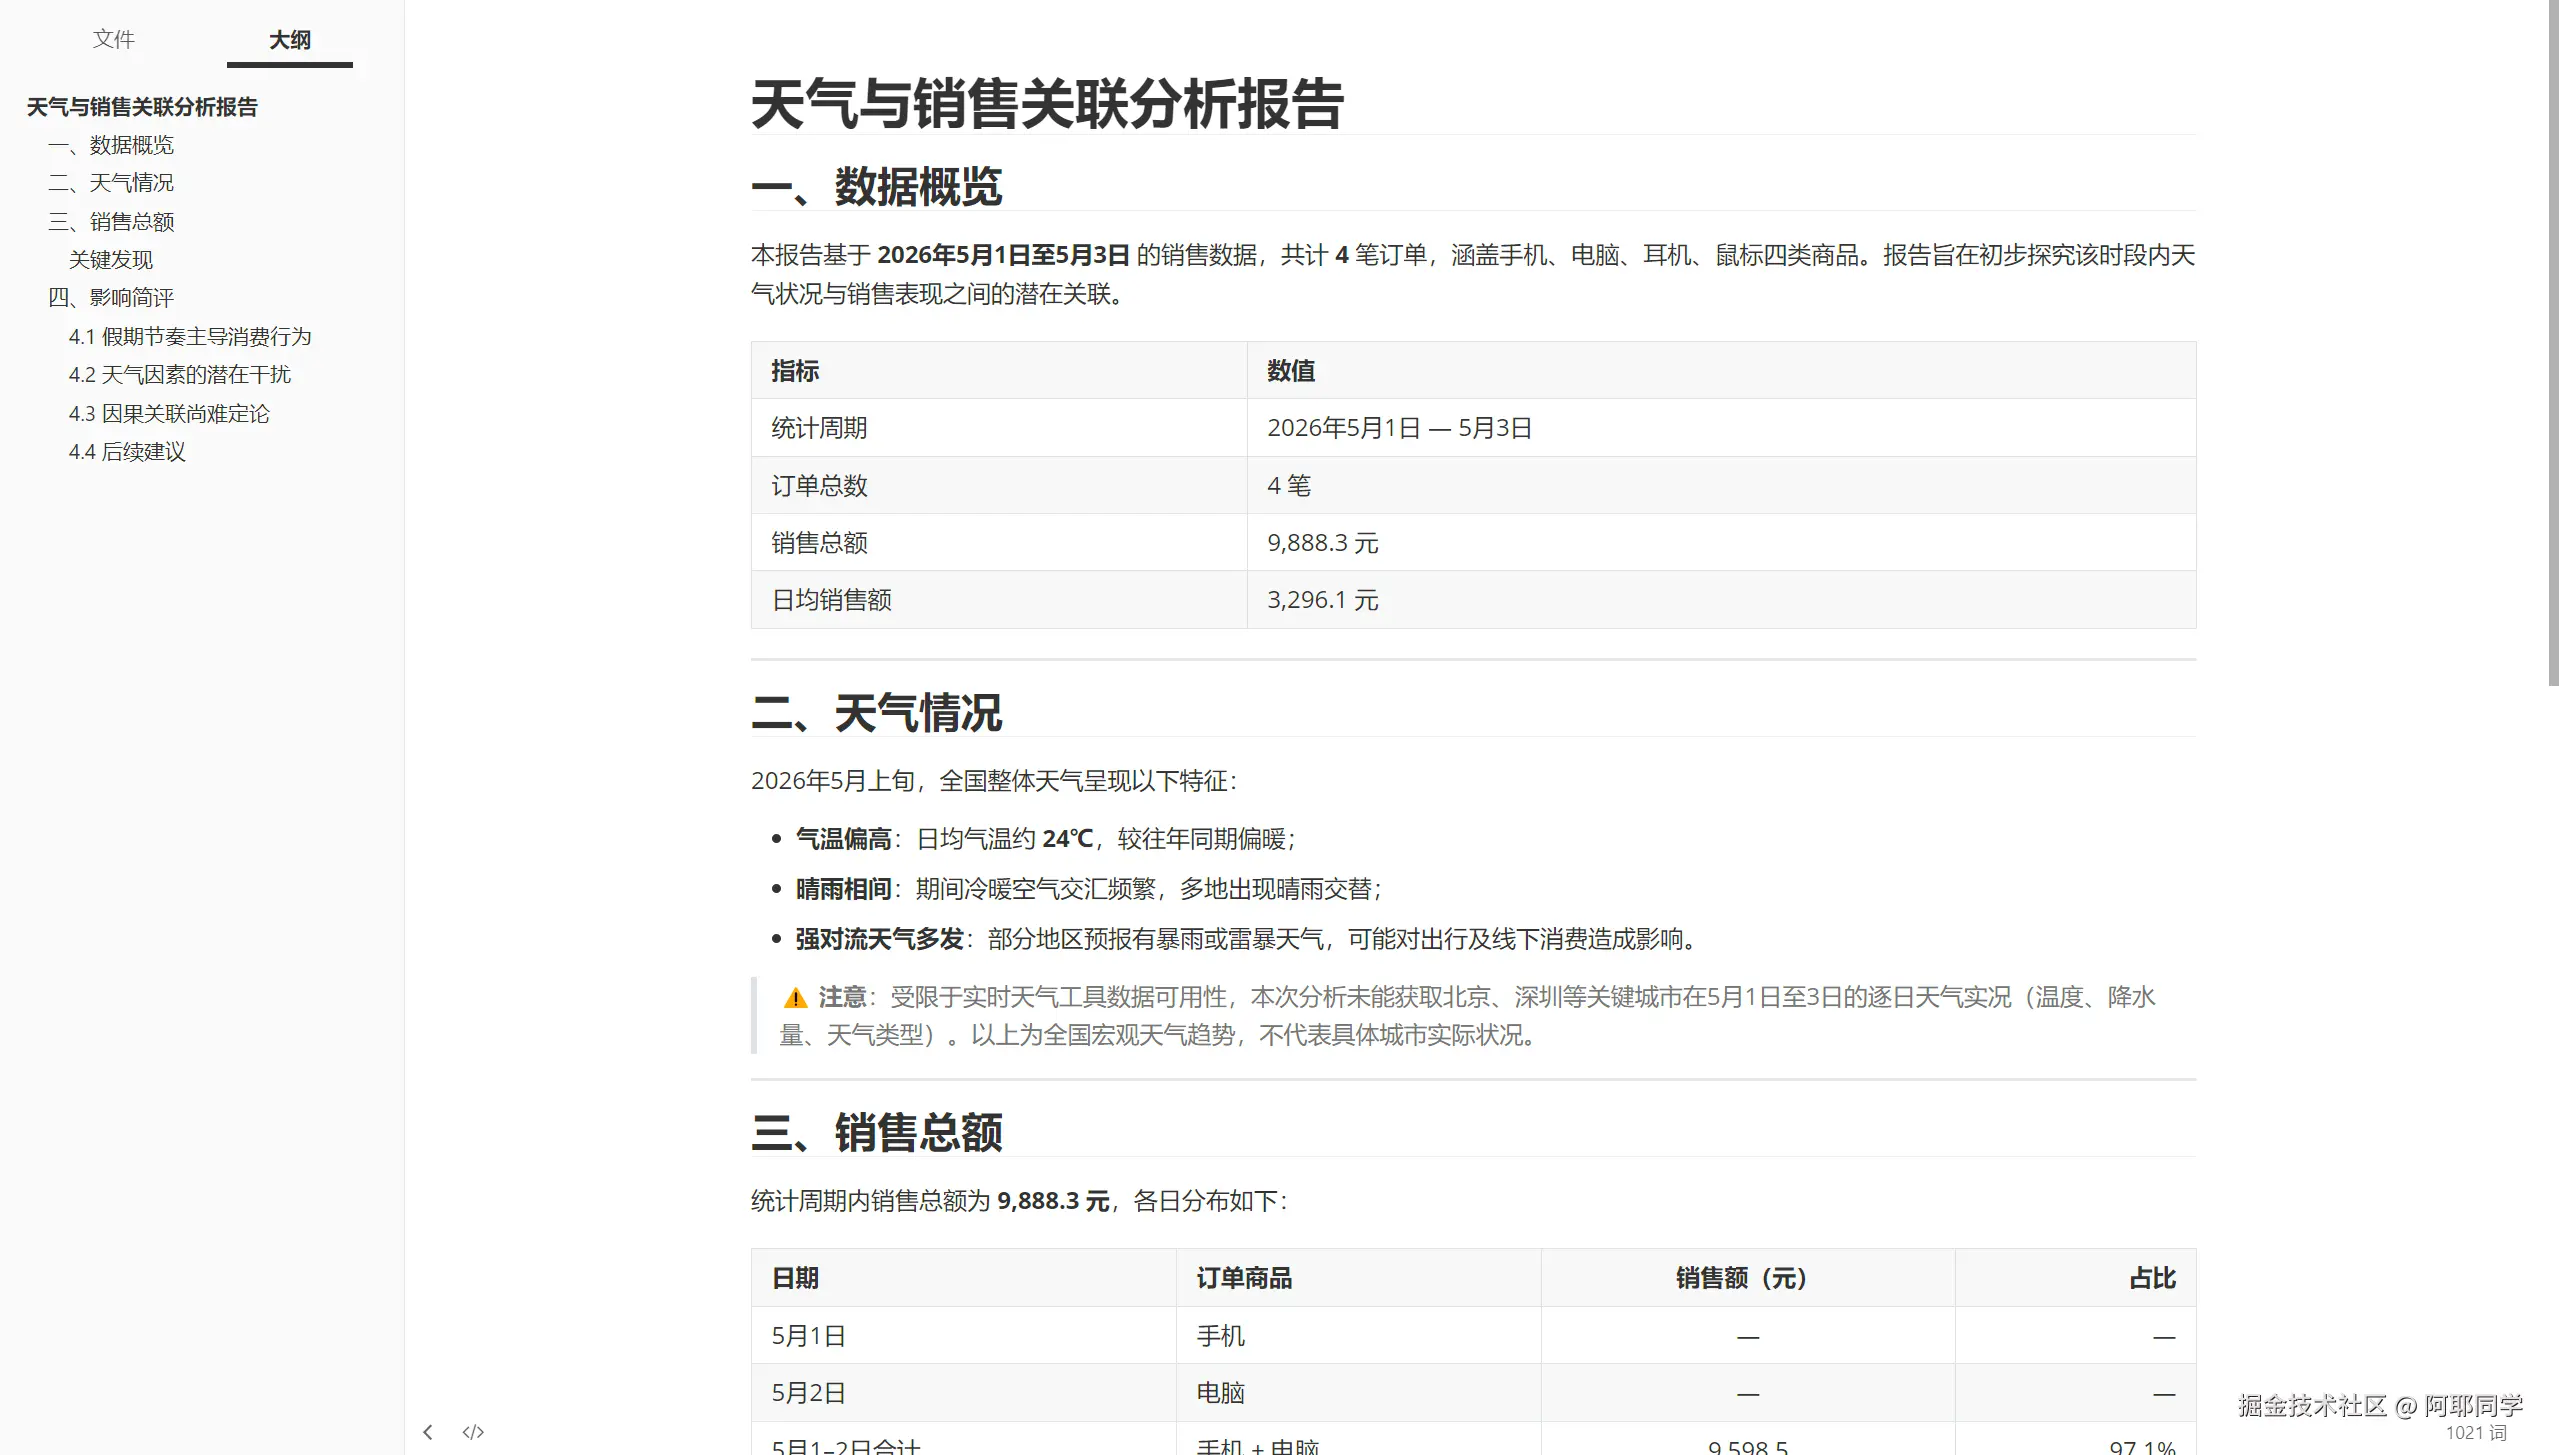
Task: Click bullet text 强对流天气多发
Action: click(x=879, y=939)
